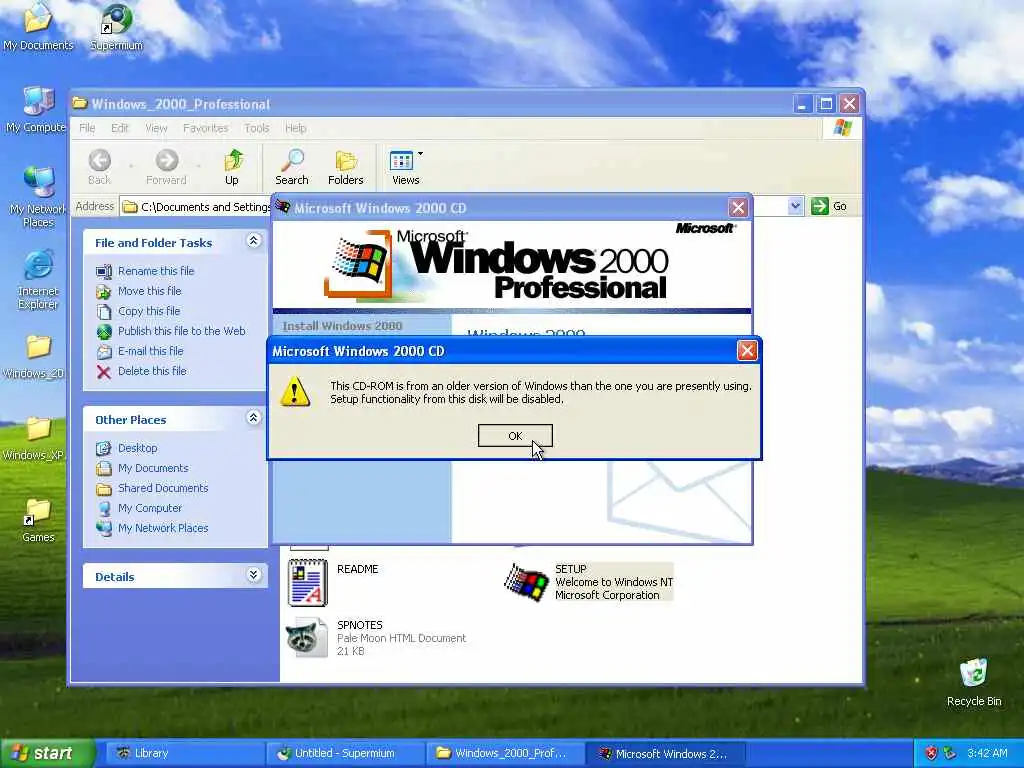
Task: Open the File menu in Explorer
Action: click(x=87, y=128)
